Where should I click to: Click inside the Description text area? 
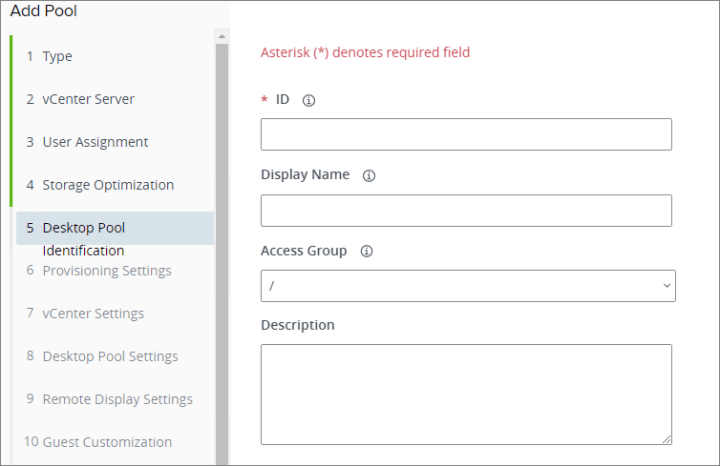pos(466,394)
